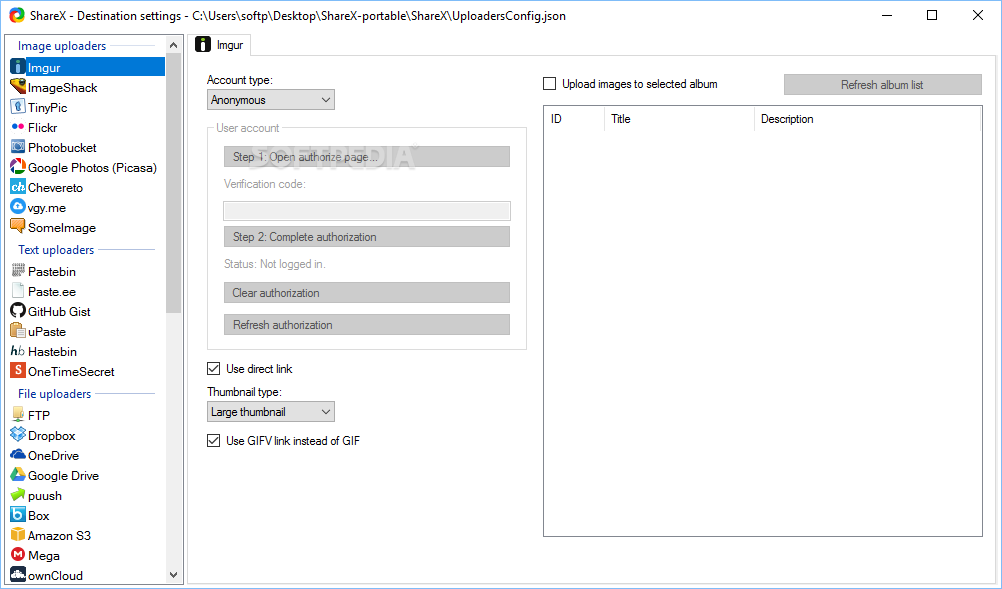
Task: Click the puush icon
Action: click(18, 495)
